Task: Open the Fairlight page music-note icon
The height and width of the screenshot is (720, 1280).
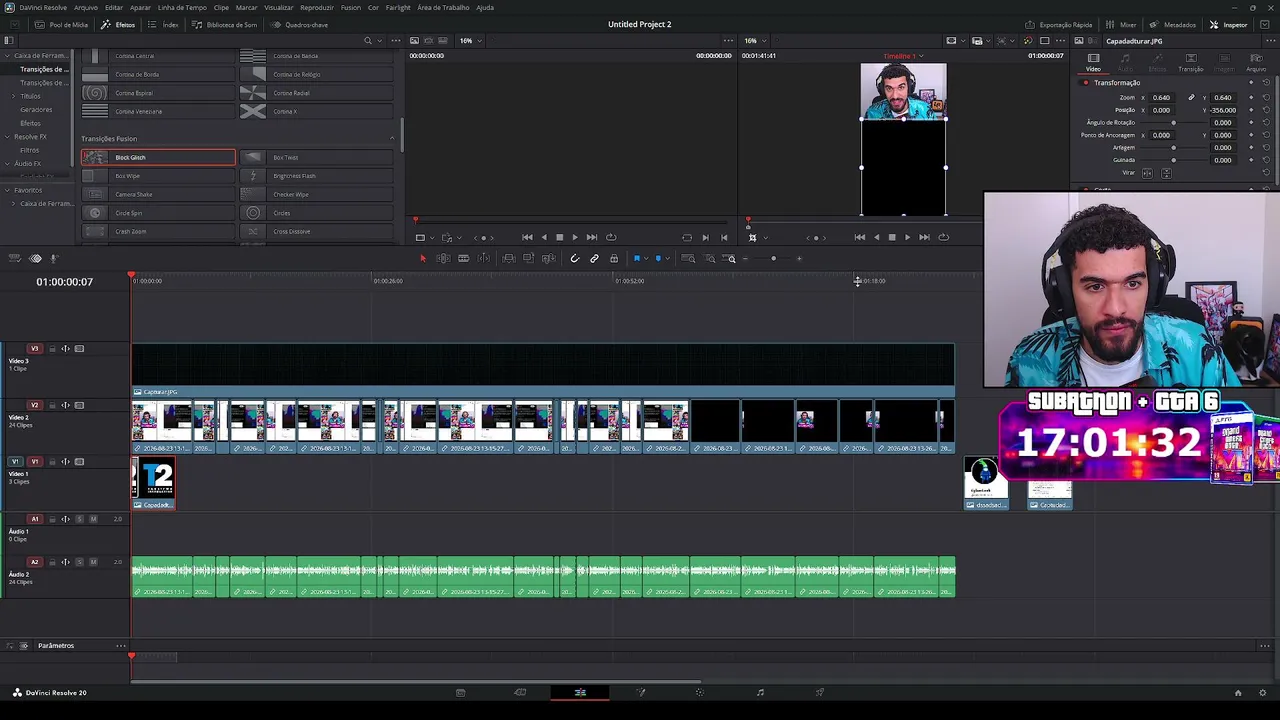Action: pos(760,692)
